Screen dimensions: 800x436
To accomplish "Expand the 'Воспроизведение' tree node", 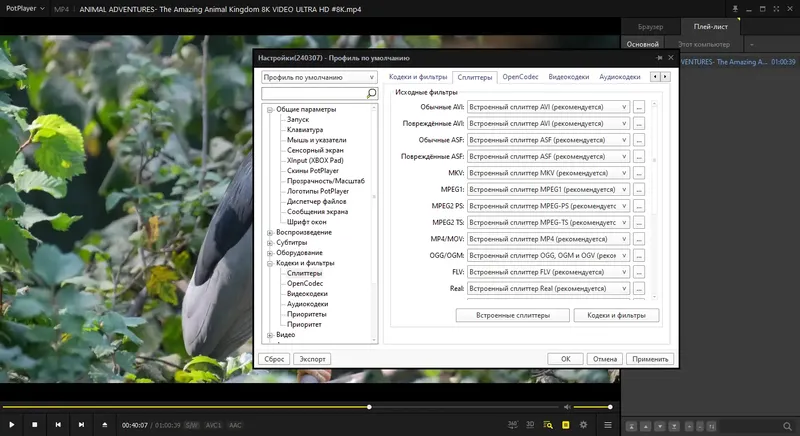I will pyautogui.click(x=270, y=233).
